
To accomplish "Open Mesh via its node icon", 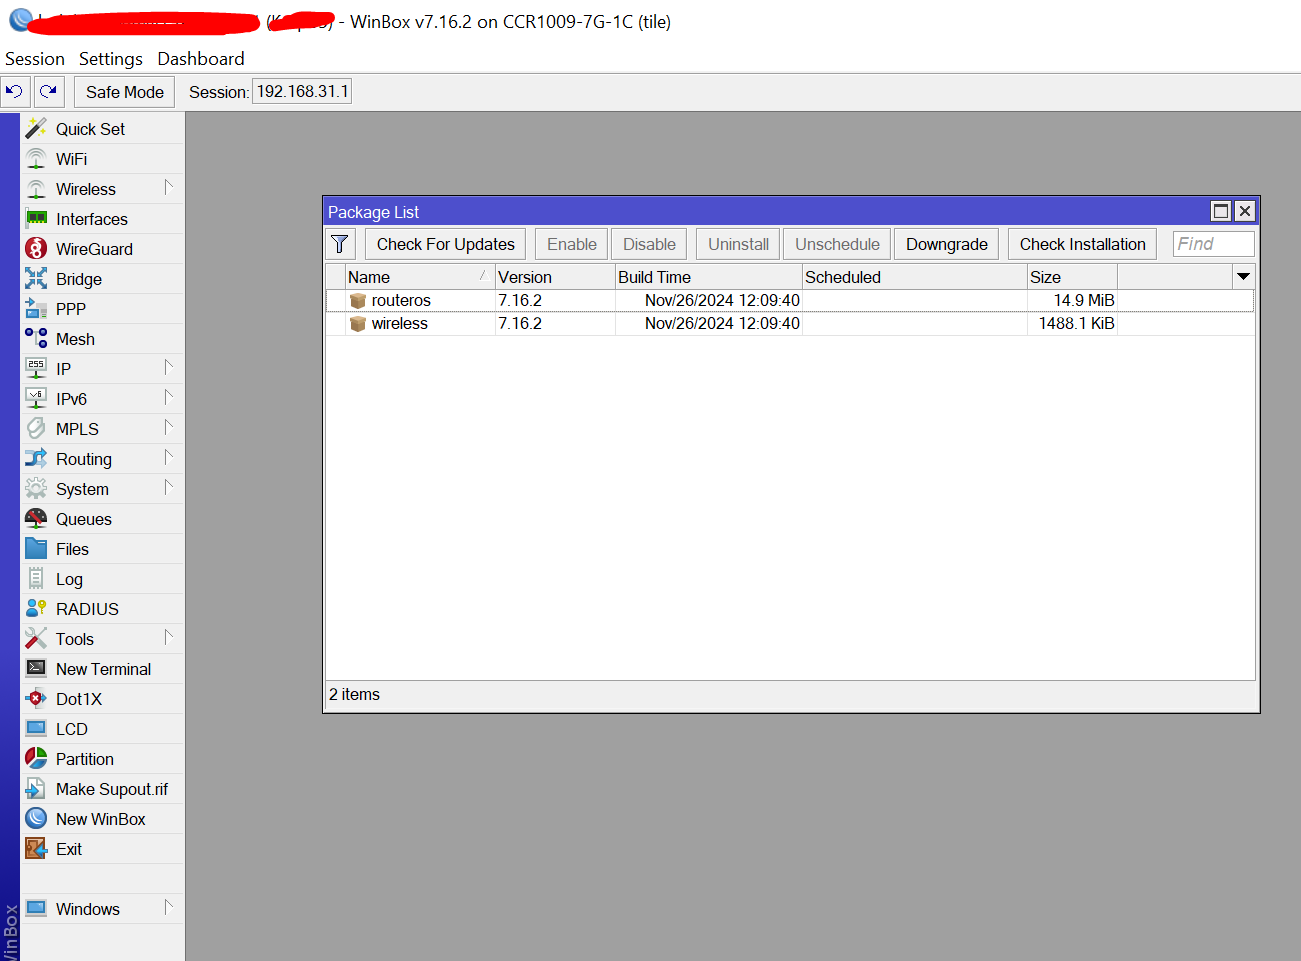I will click(x=36, y=338).
